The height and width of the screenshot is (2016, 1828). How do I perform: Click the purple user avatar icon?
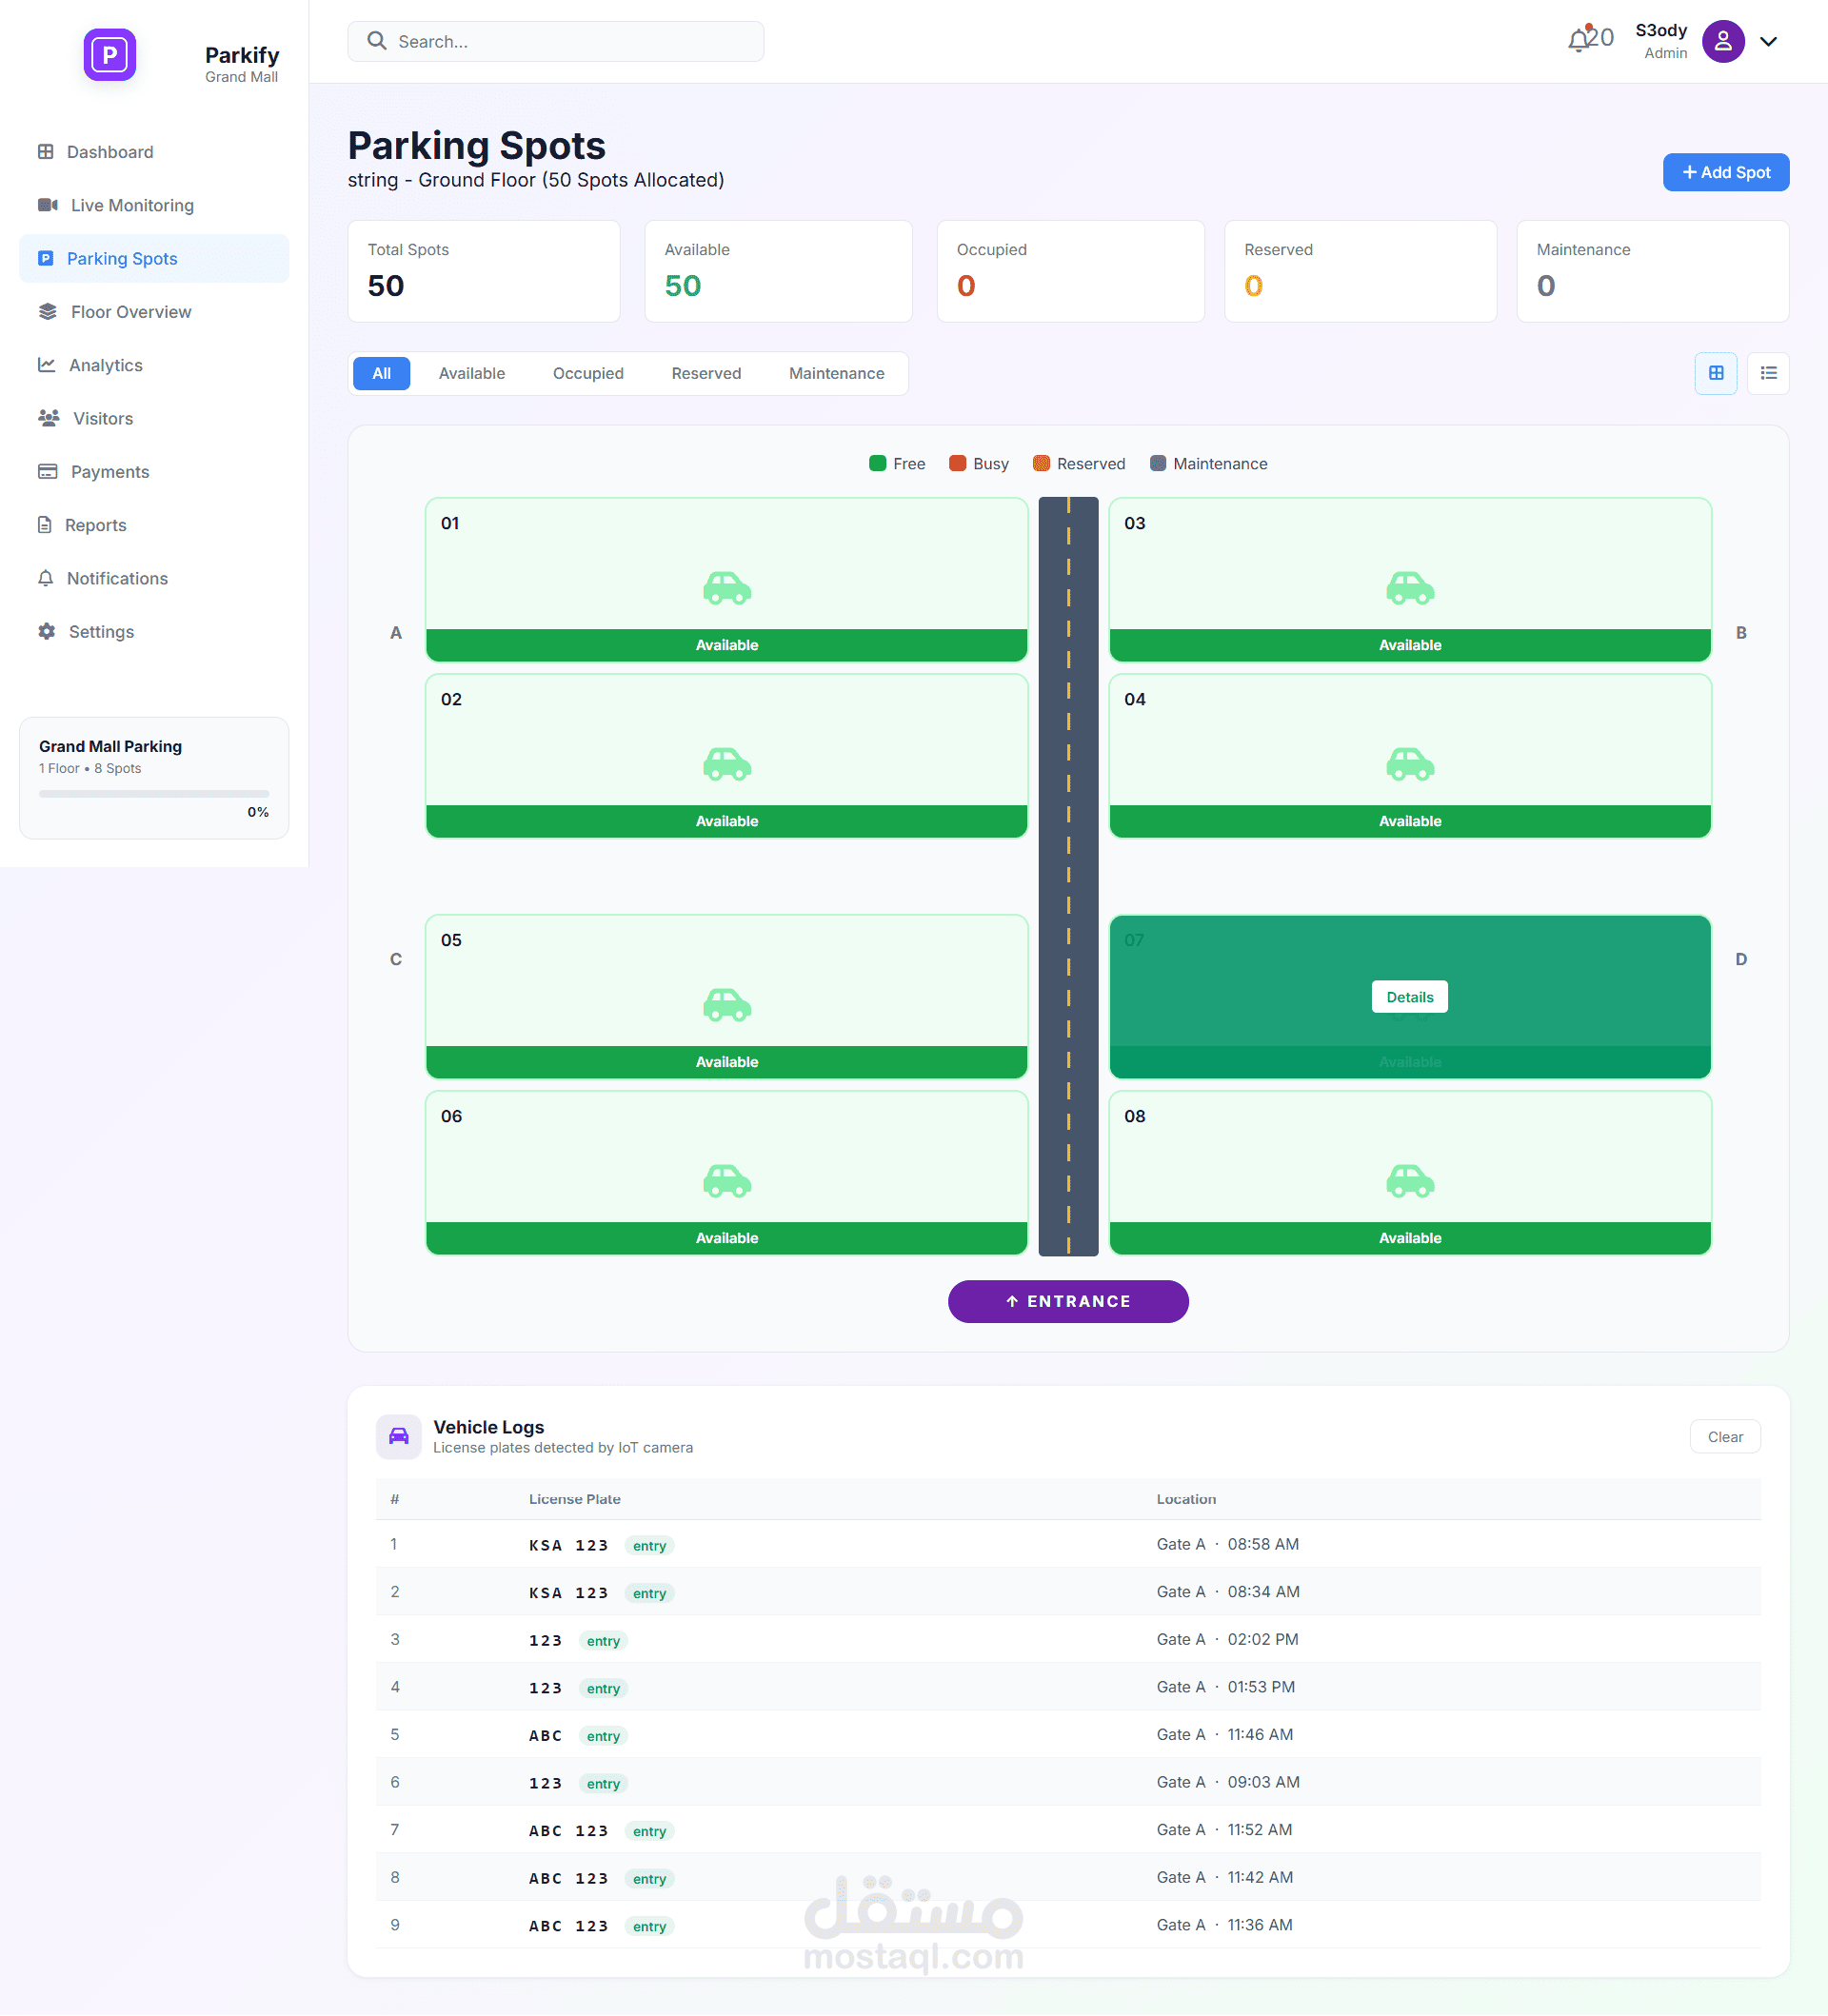(1723, 41)
